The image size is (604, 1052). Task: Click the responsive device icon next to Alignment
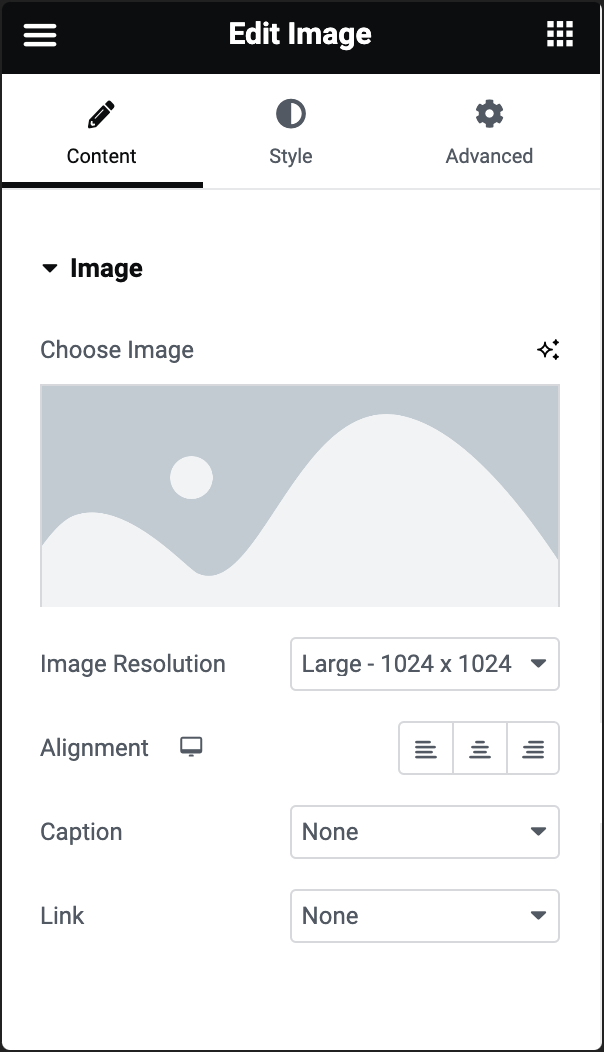click(191, 747)
